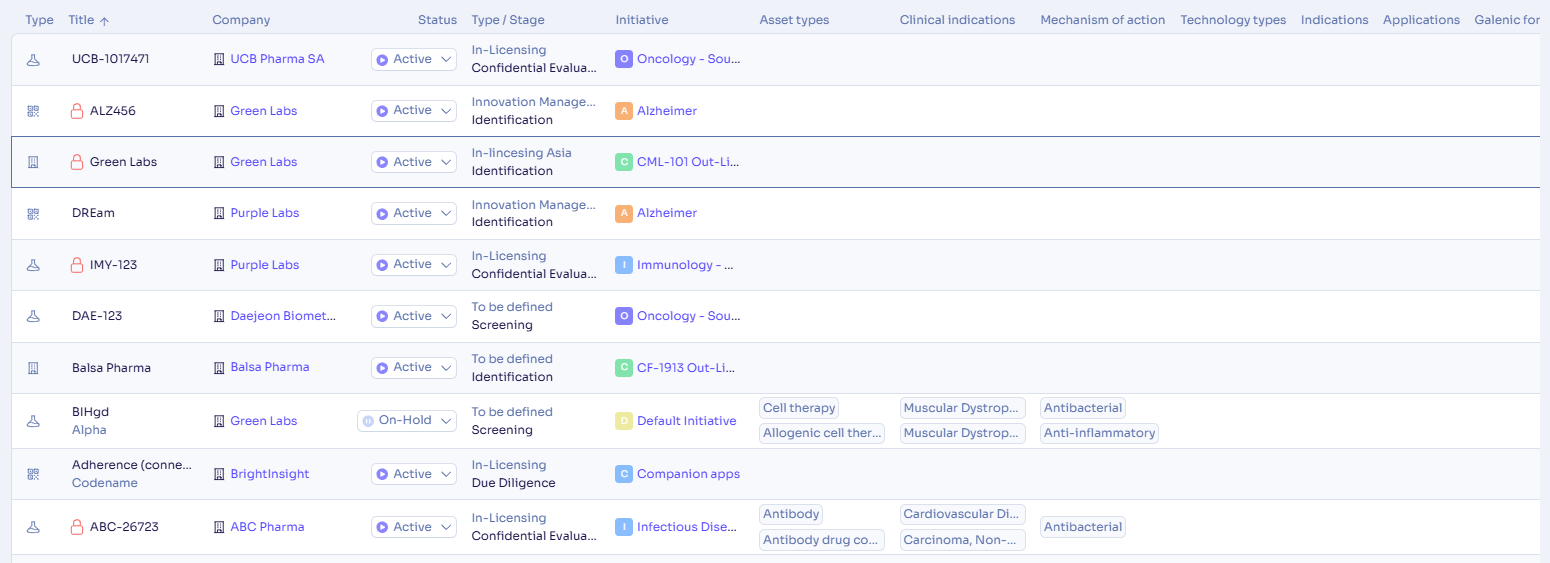Open the UCB Pharma SA company link
Image resolution: width=1550 pixels, height=563 pixels.
277,59
